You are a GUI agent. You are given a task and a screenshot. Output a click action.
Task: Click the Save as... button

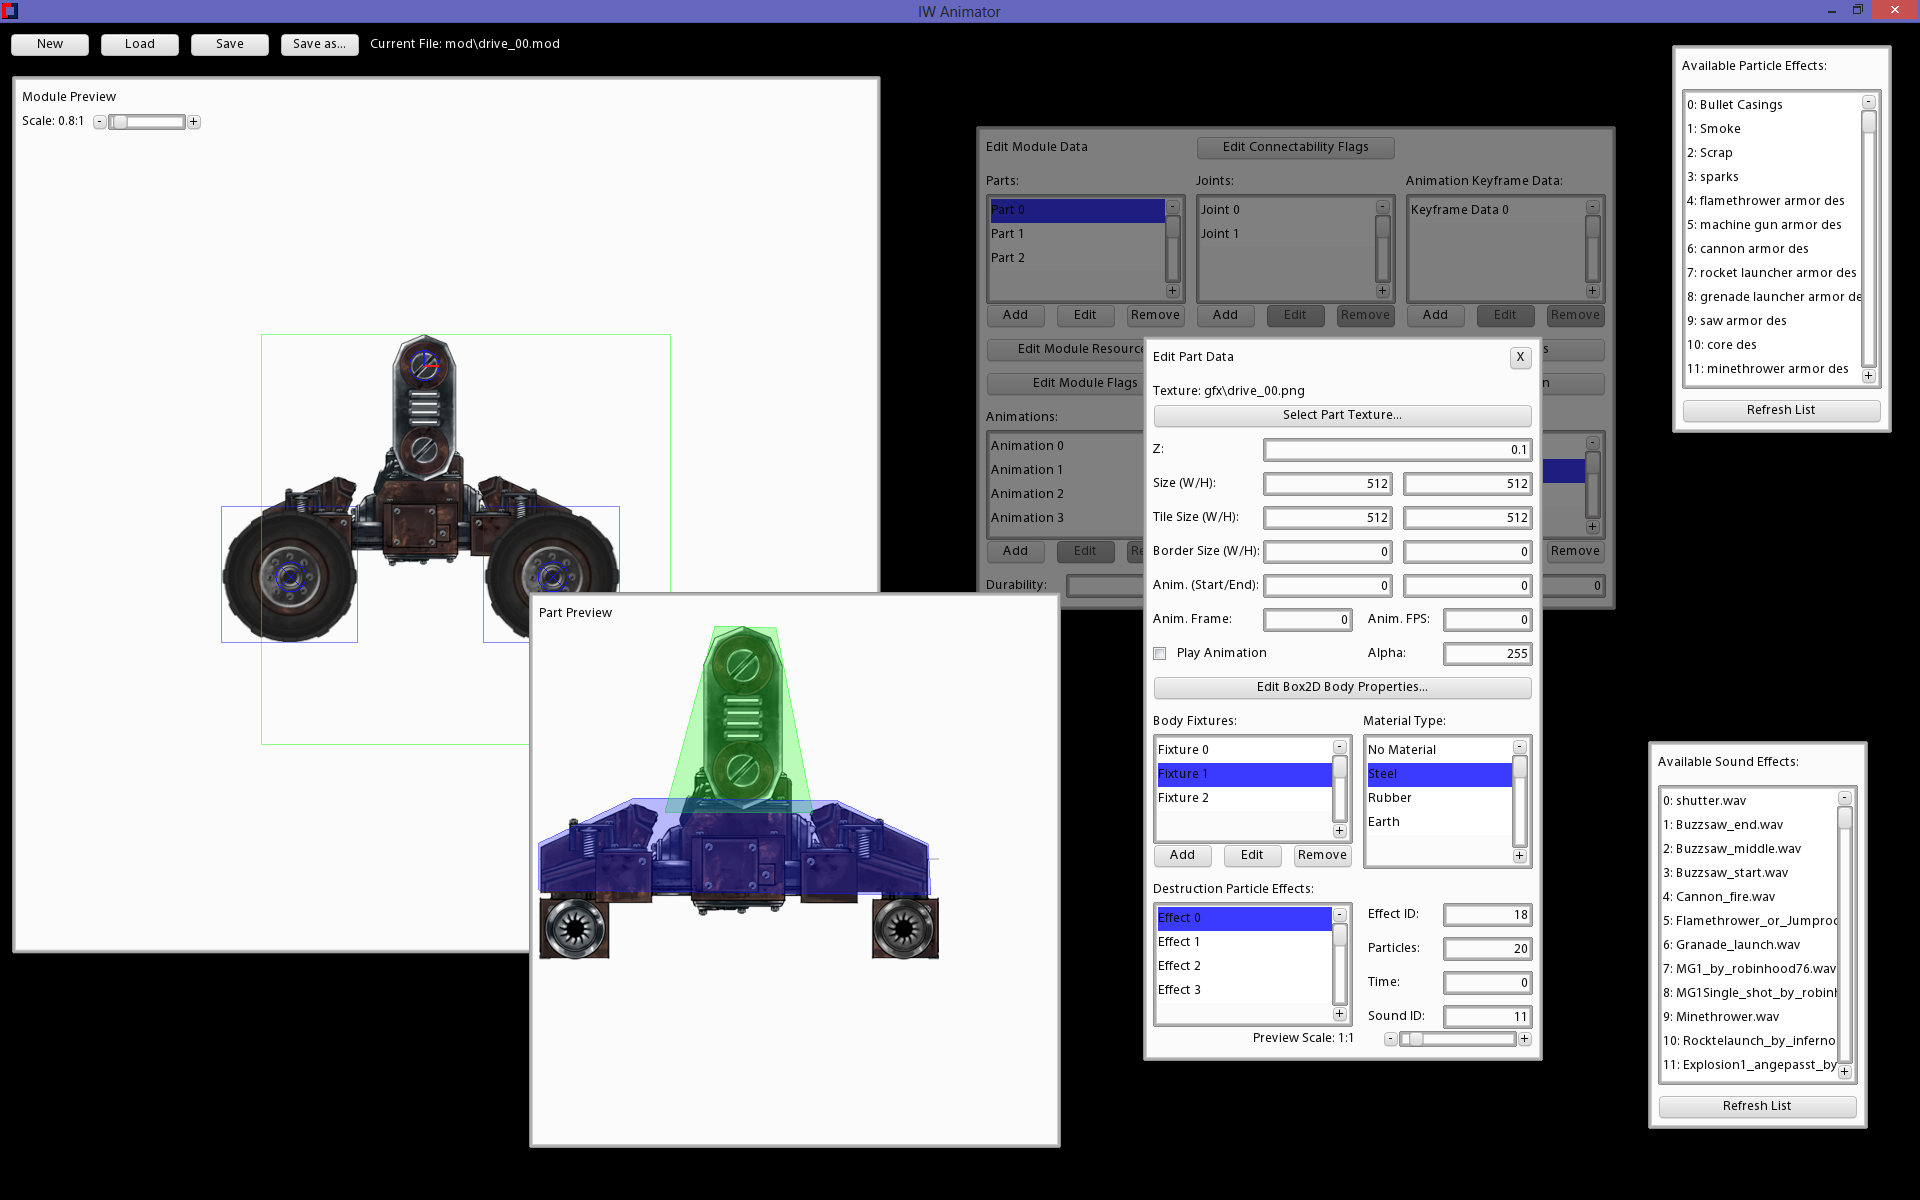[319, 44]
